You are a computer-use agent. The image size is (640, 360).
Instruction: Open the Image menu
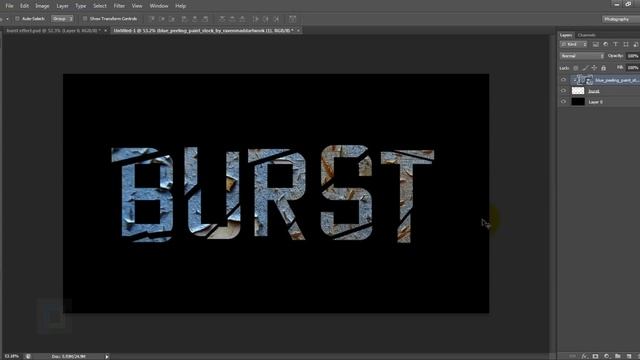pos(42,6)
